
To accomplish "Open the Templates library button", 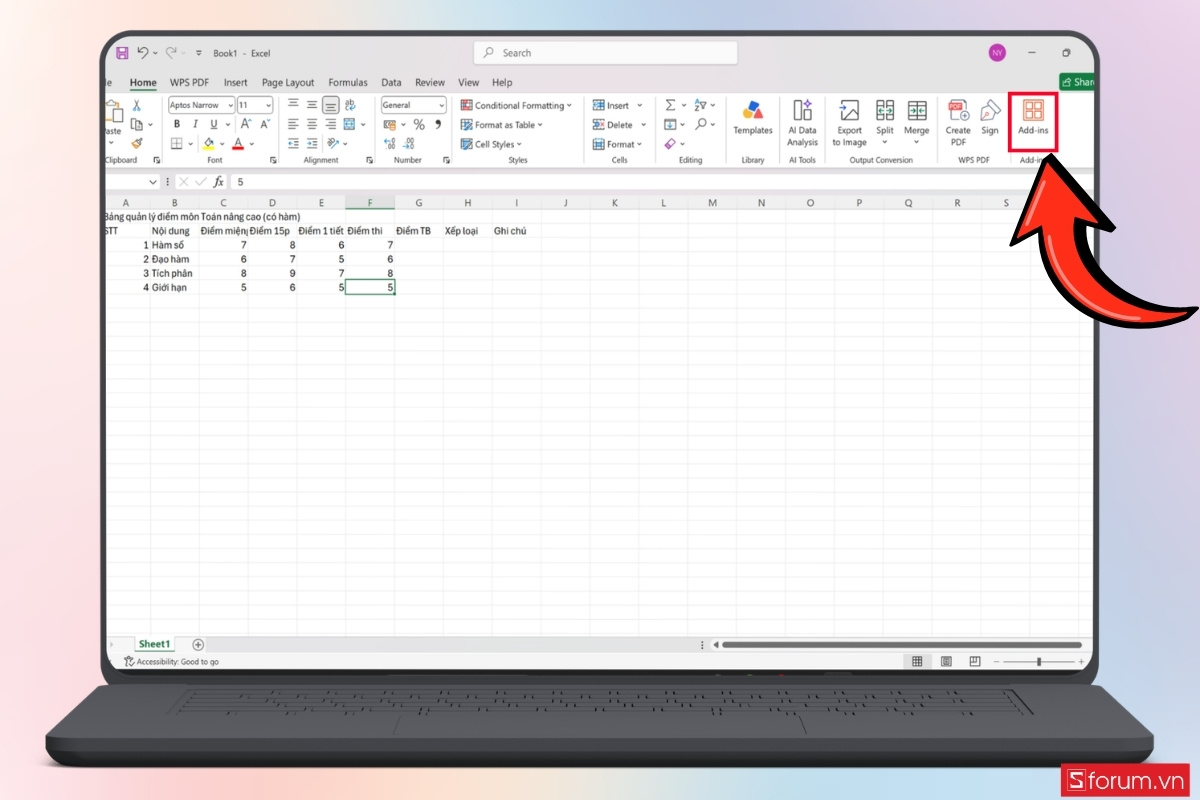I will [x=753, y=118].
